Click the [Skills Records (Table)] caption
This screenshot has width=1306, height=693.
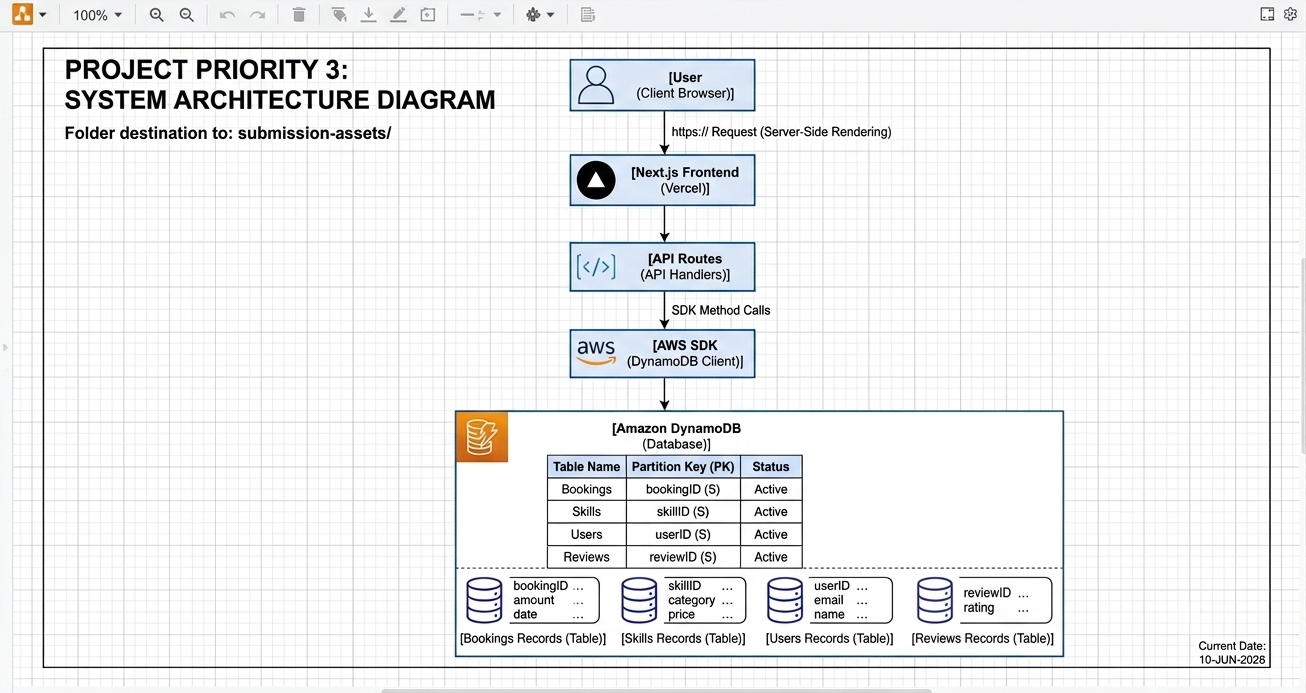(x=683, y=639)
